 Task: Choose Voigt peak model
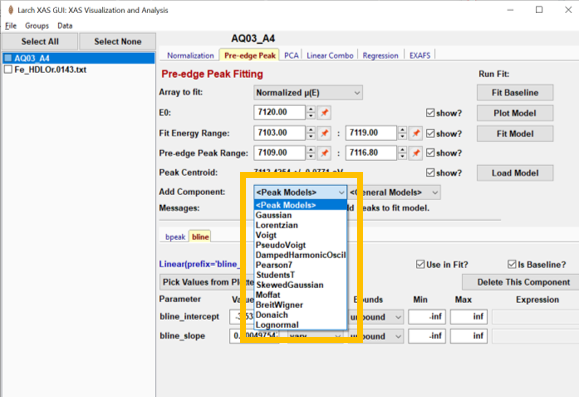point(300,235)
